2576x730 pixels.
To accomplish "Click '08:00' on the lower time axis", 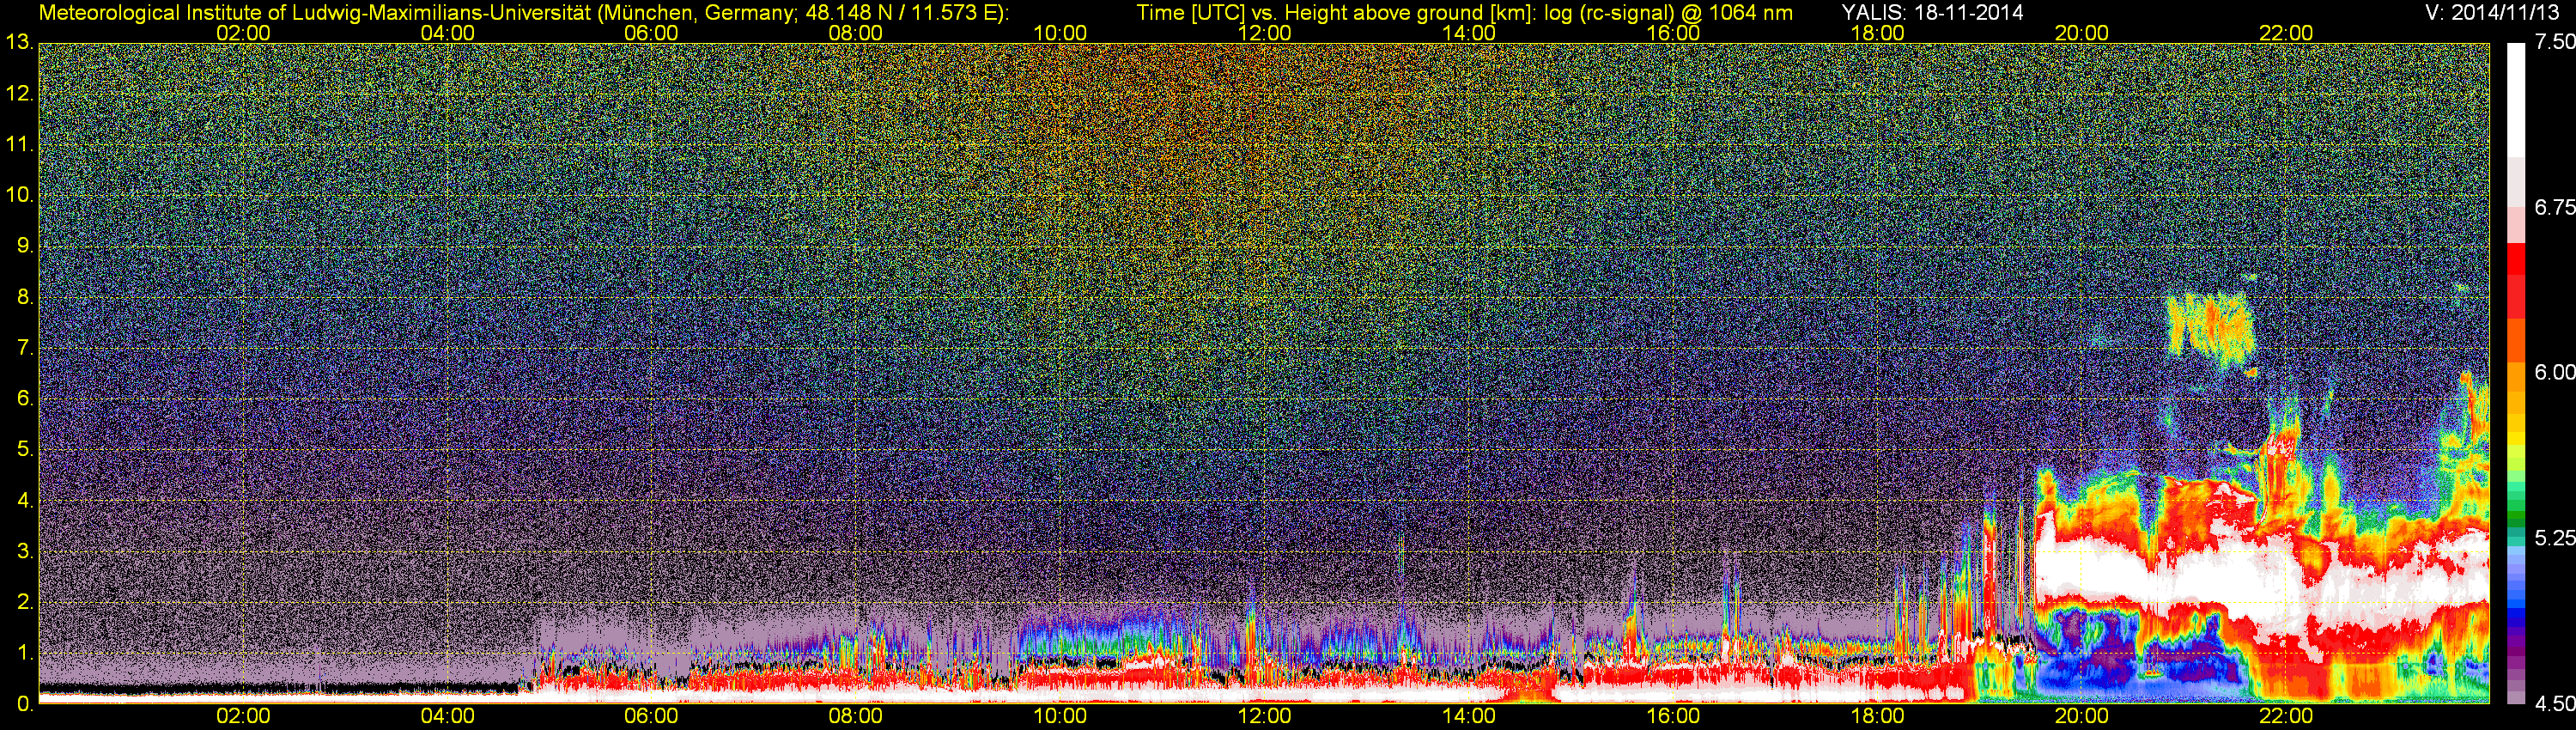I will pyautogui.click(x=856, y=716).
